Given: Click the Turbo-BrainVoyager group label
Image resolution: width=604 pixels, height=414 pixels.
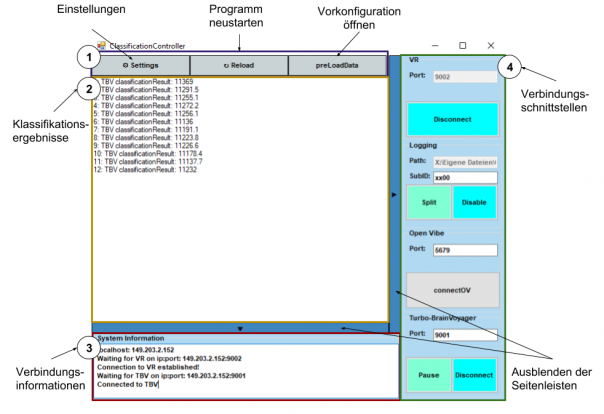Looking at the screenshot, I should tap(443, 318).
